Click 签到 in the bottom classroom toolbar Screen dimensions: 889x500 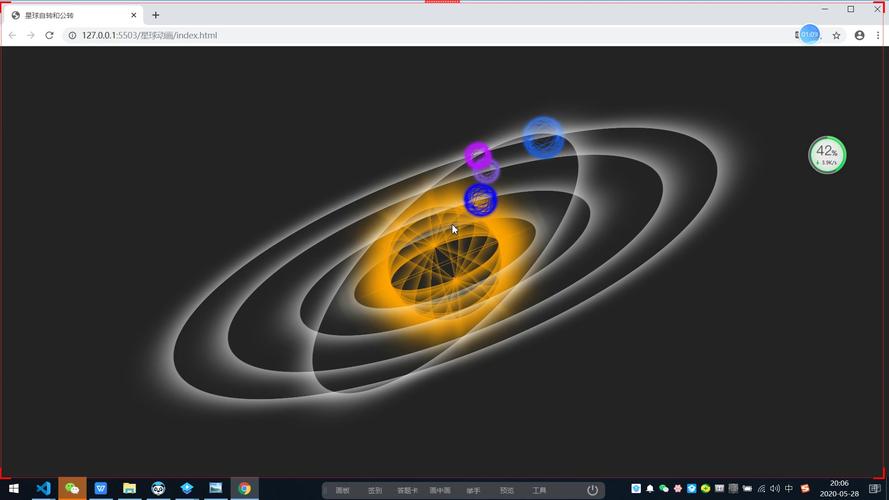(375, 491)
